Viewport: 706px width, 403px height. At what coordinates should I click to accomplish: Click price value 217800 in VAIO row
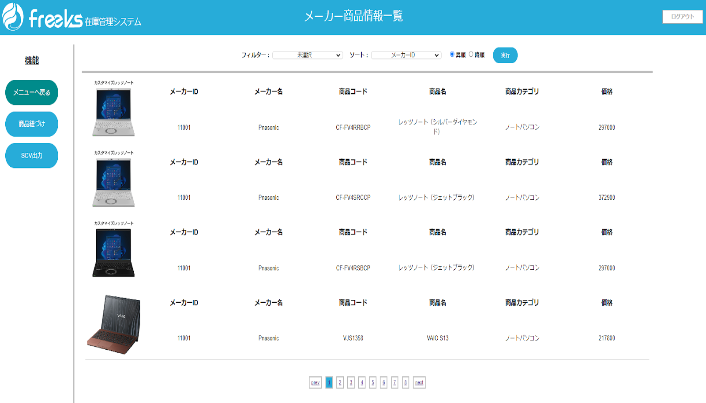(606, 338)
